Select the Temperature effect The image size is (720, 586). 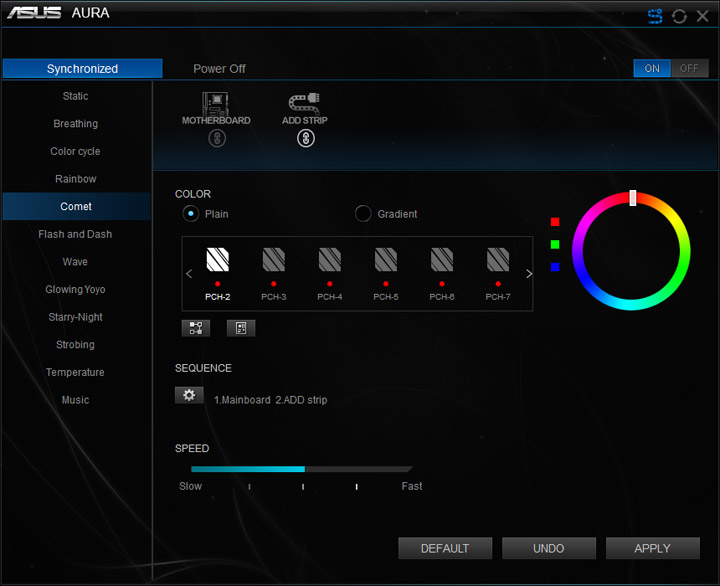[76, 372]
